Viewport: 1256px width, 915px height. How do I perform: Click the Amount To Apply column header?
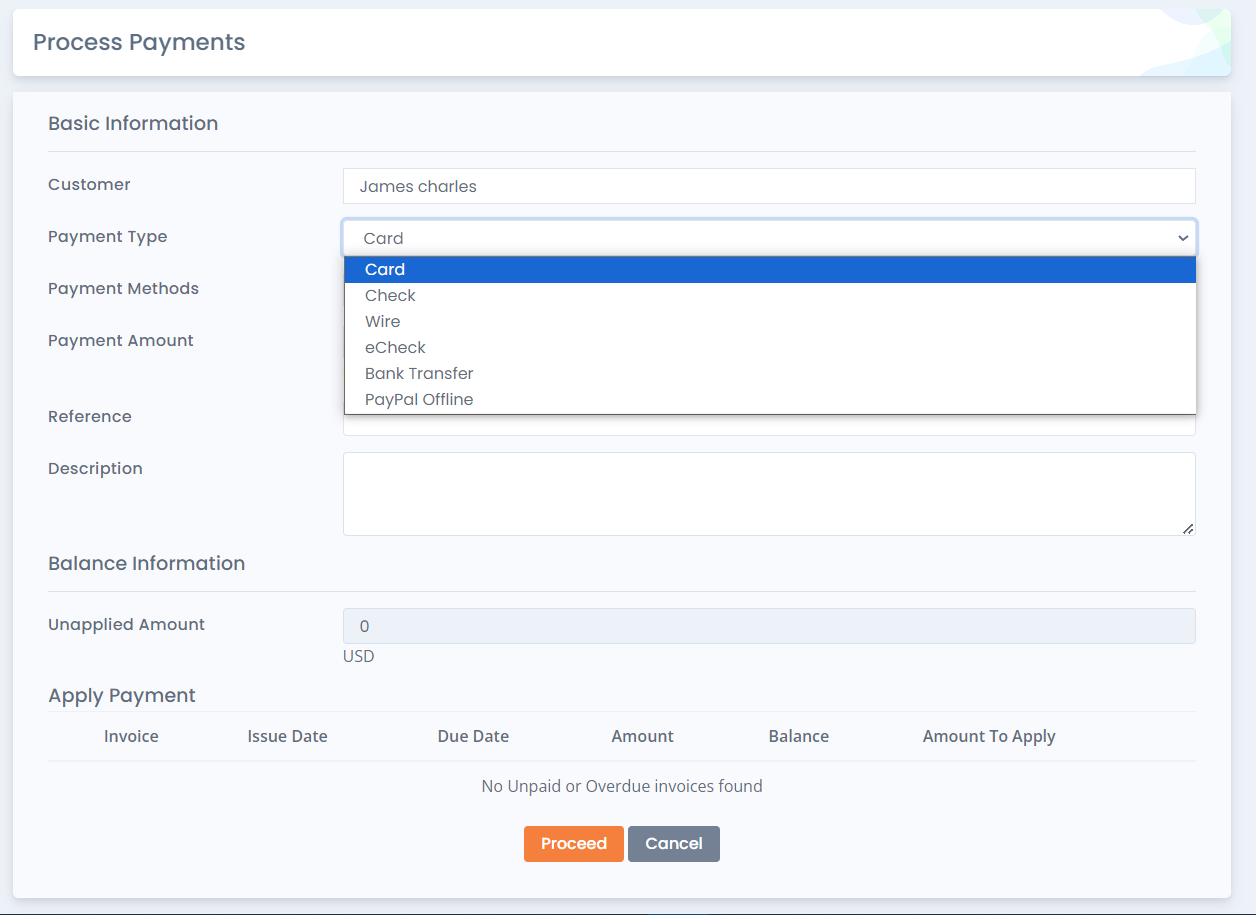[x=989, y=736]
